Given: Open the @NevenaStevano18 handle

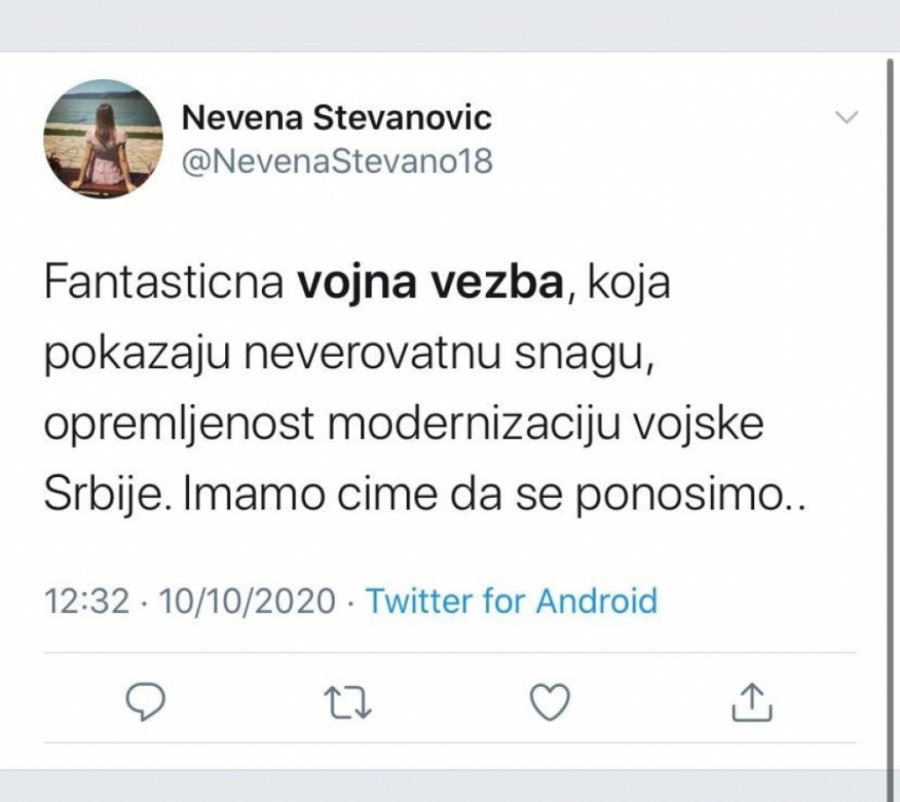Looking at the screenshot, I should 337,160.
